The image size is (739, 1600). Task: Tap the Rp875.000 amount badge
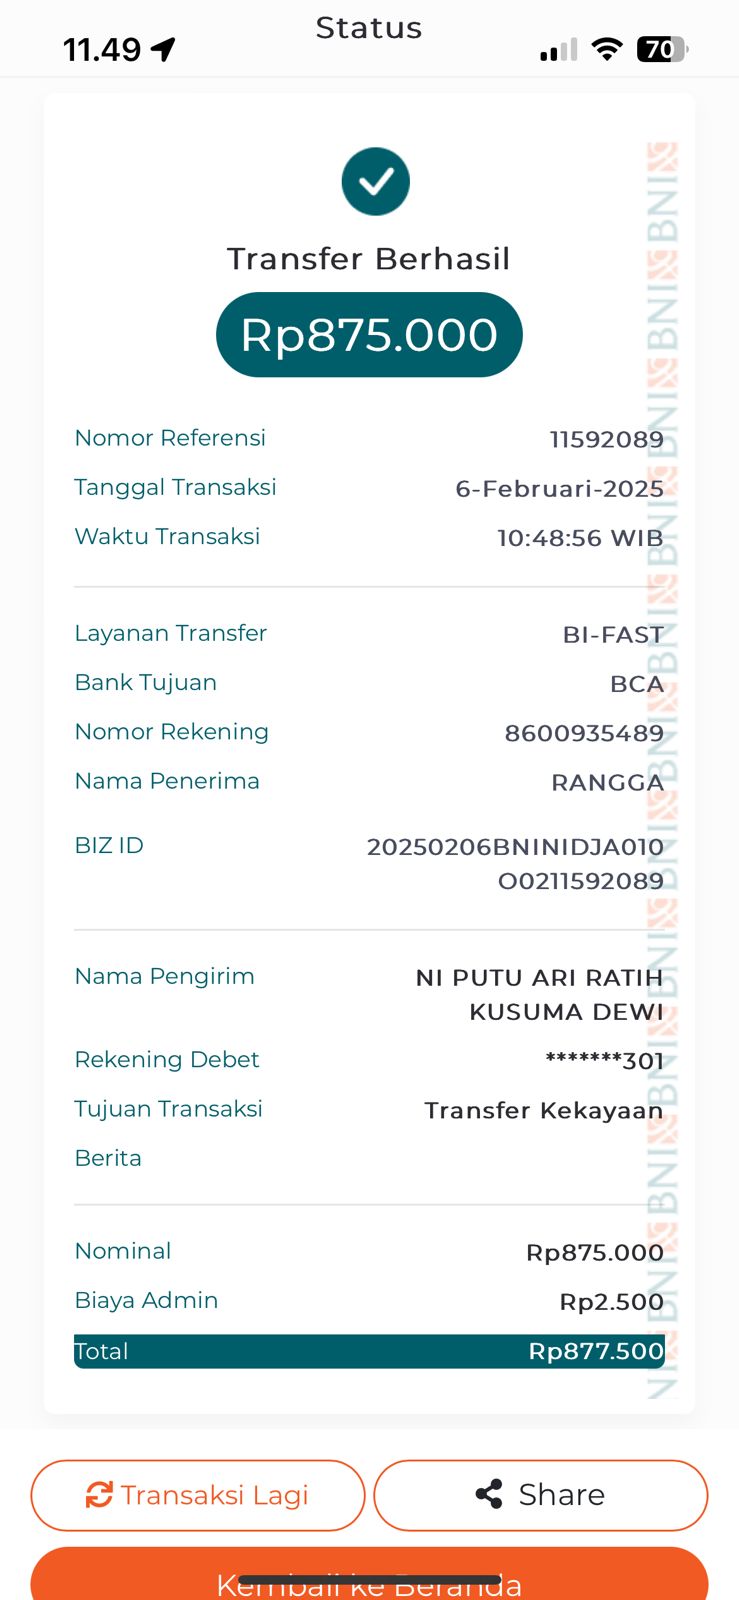369,335
